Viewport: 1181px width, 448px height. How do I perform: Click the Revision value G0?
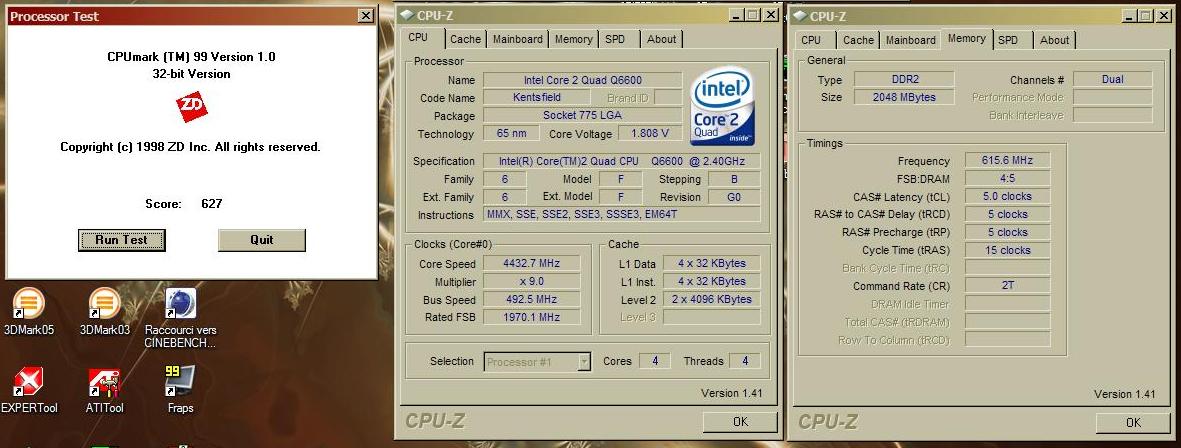click(x=734, y=197)
